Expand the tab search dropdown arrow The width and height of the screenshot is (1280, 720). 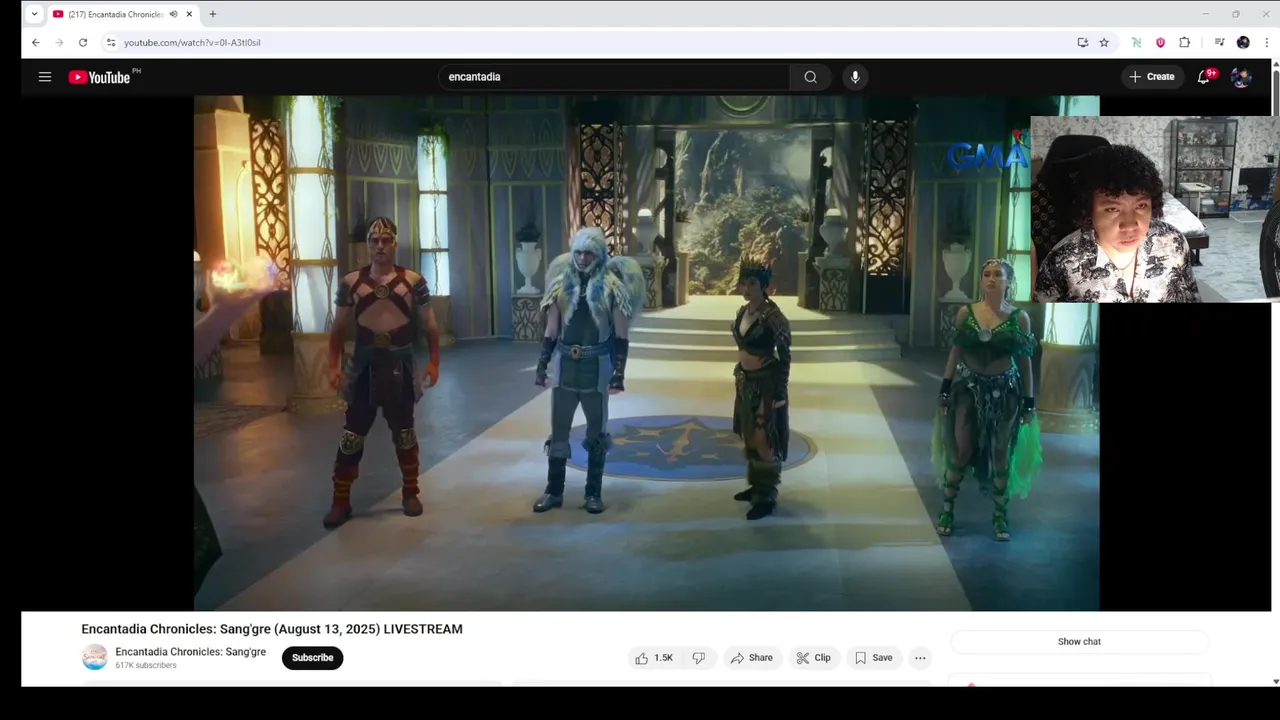34,14
